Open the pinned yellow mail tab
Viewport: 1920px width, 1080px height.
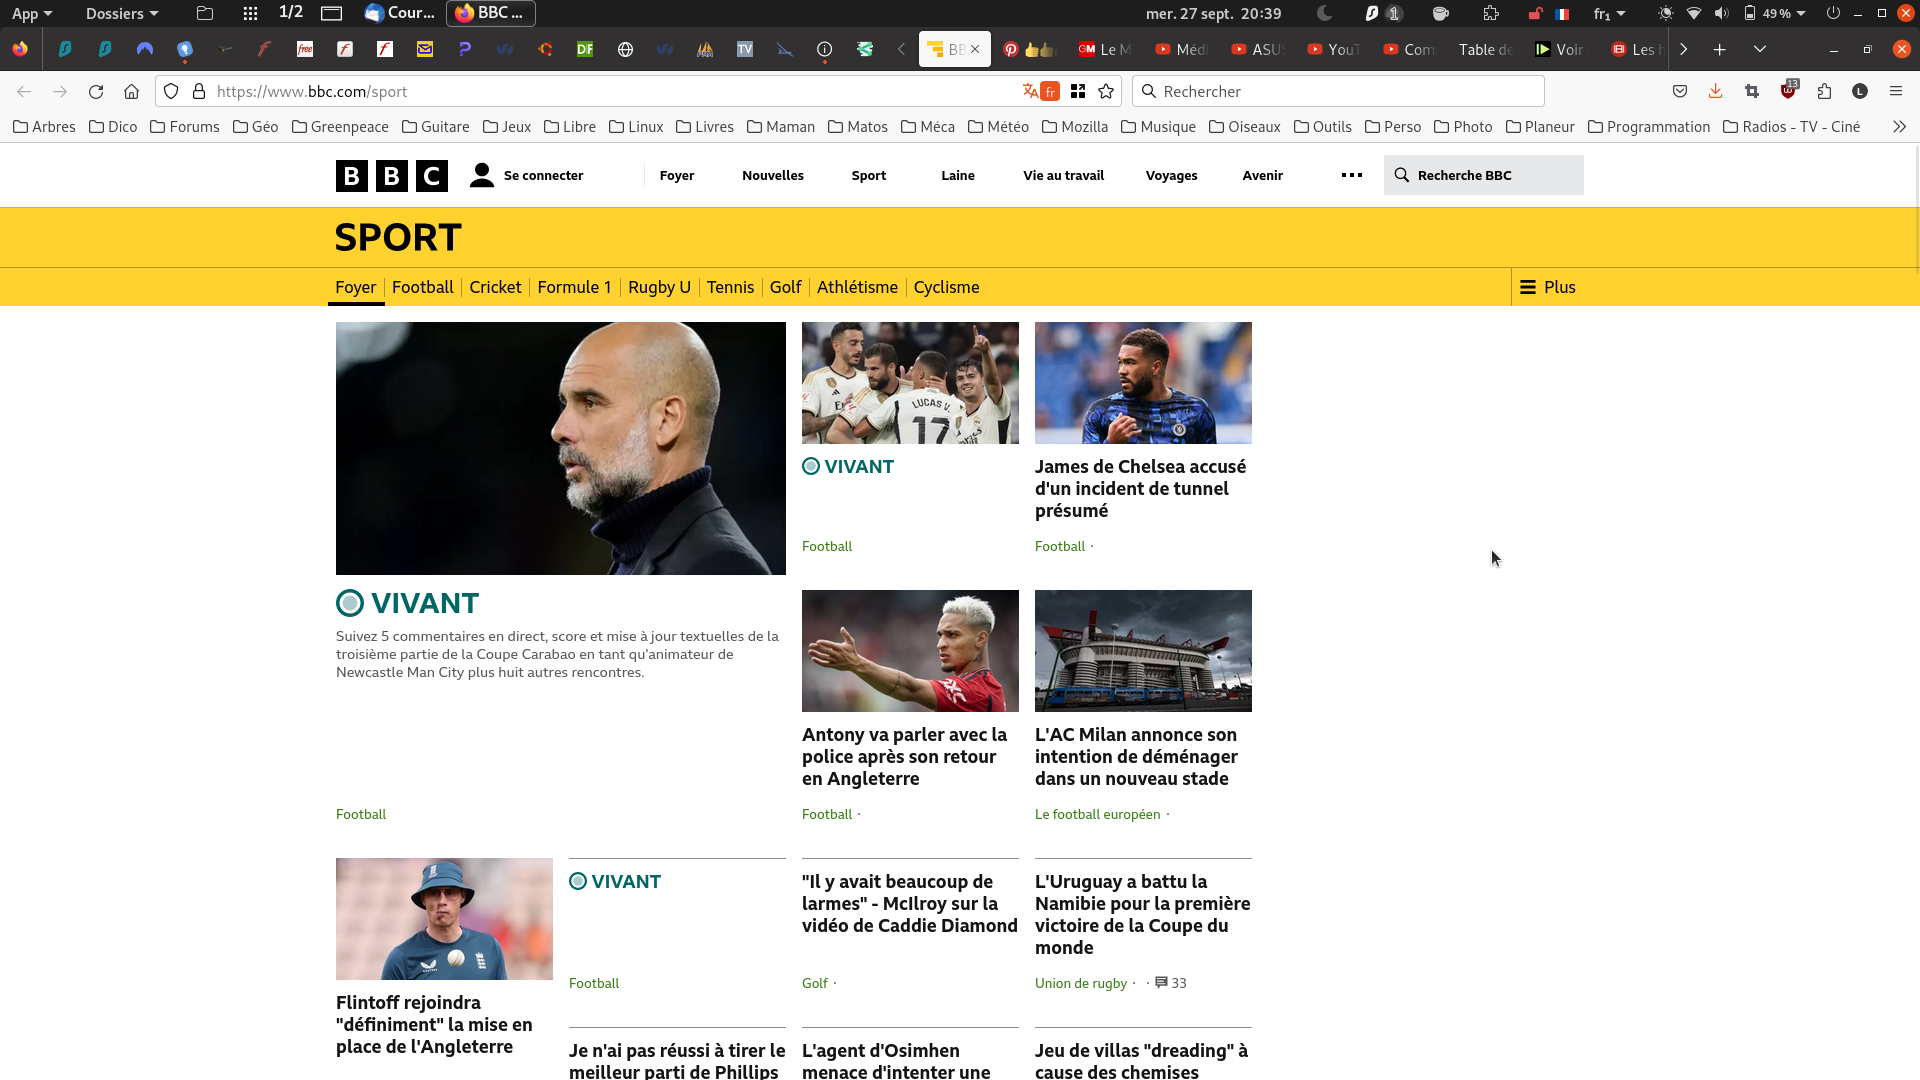(425, 49)
